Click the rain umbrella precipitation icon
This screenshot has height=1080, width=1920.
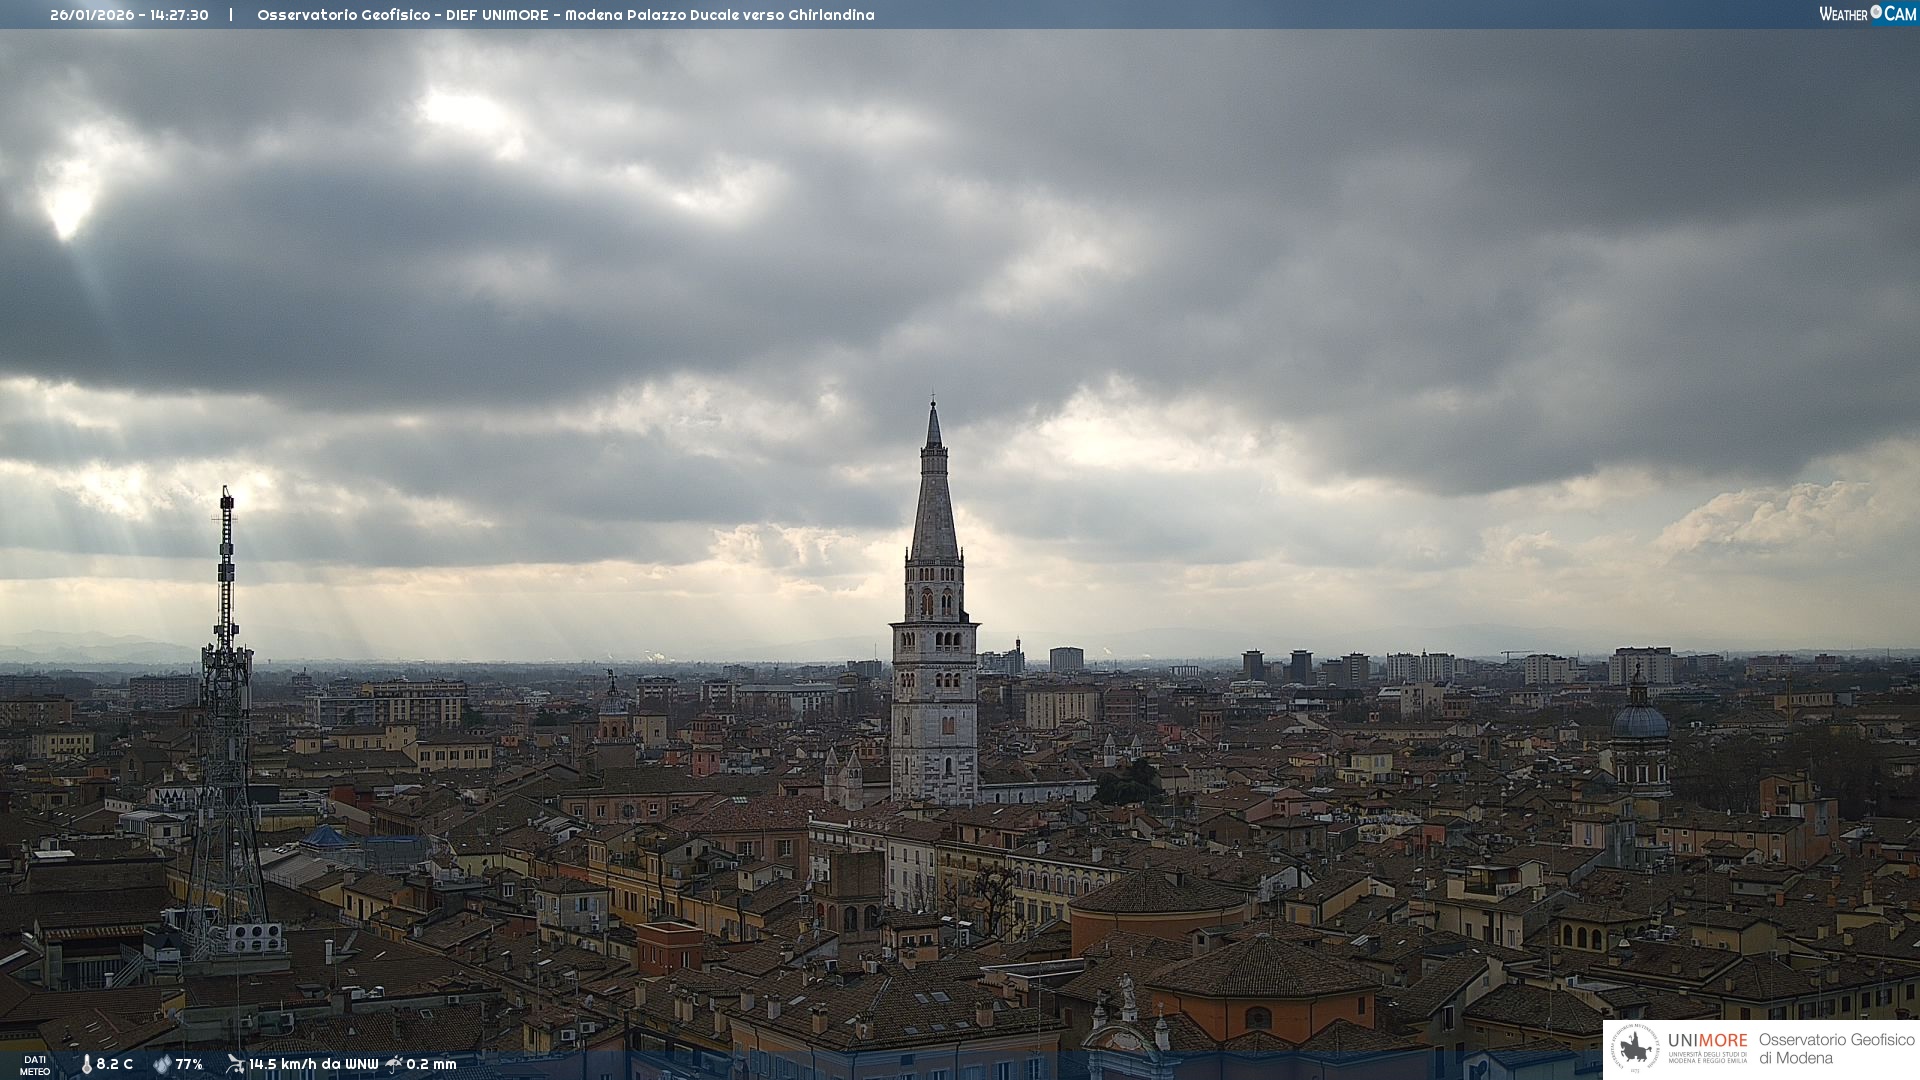394,1064
